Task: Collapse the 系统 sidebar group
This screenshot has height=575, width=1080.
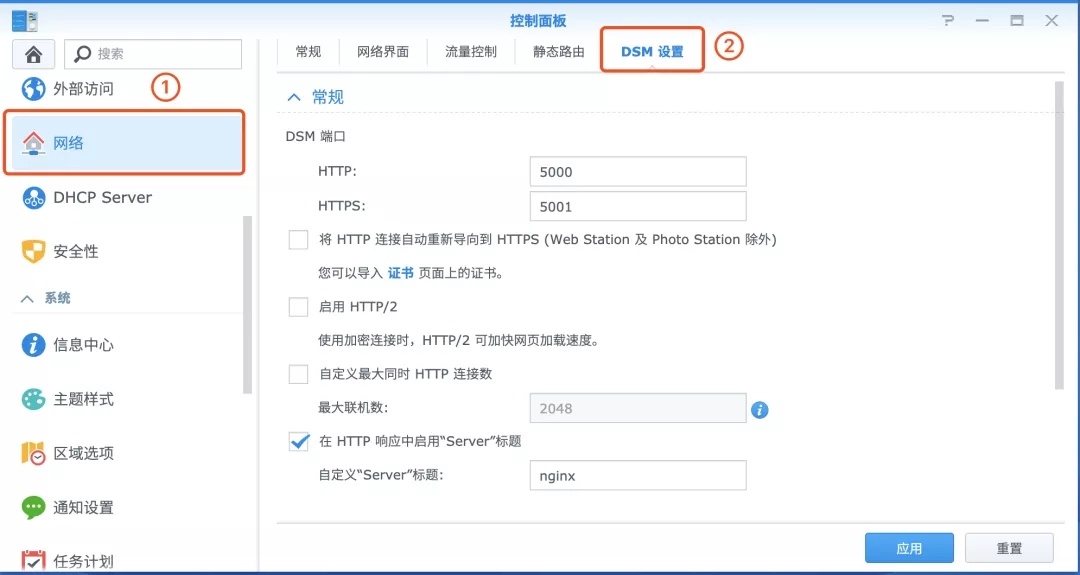Action: [x=28, y=299]
